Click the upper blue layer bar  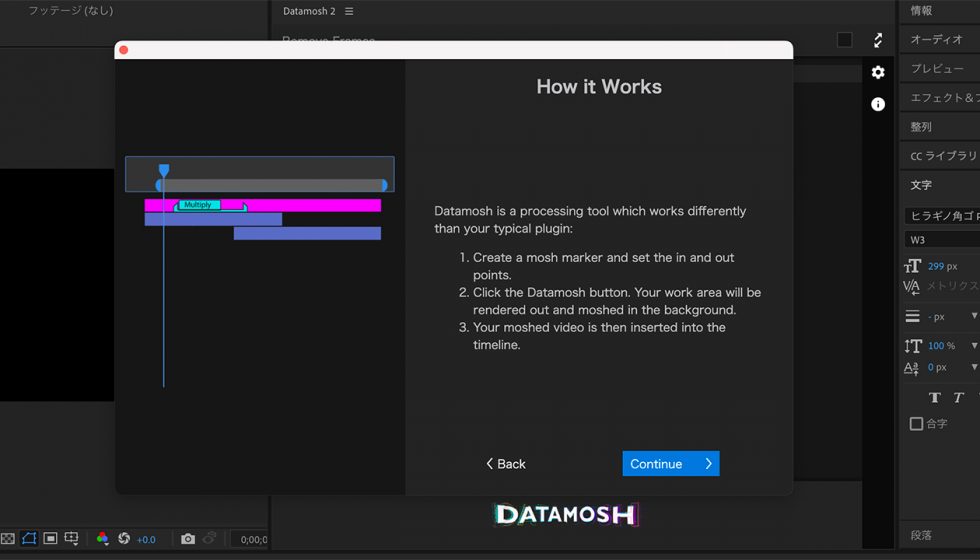213,219
